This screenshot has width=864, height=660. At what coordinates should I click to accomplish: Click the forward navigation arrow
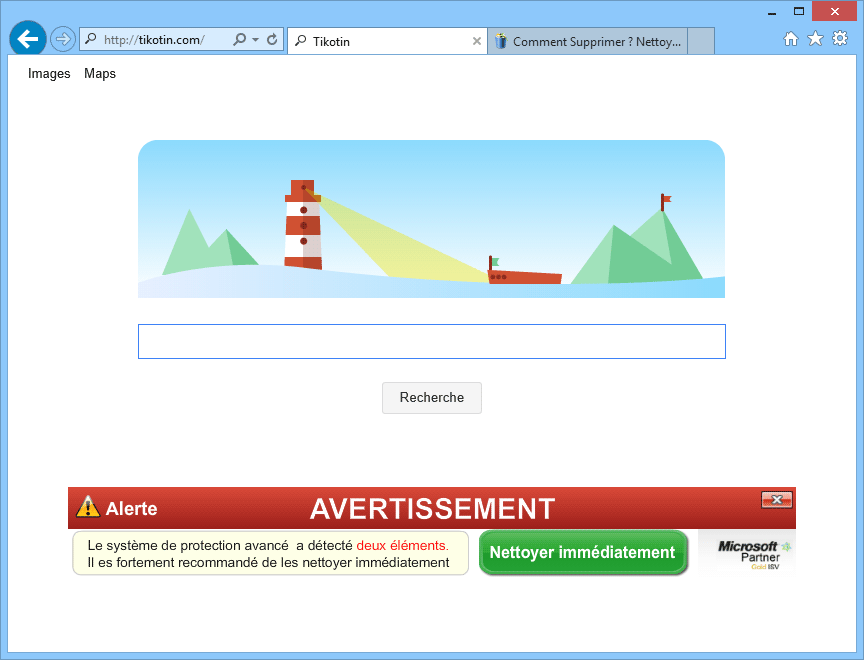coord(63,39)
